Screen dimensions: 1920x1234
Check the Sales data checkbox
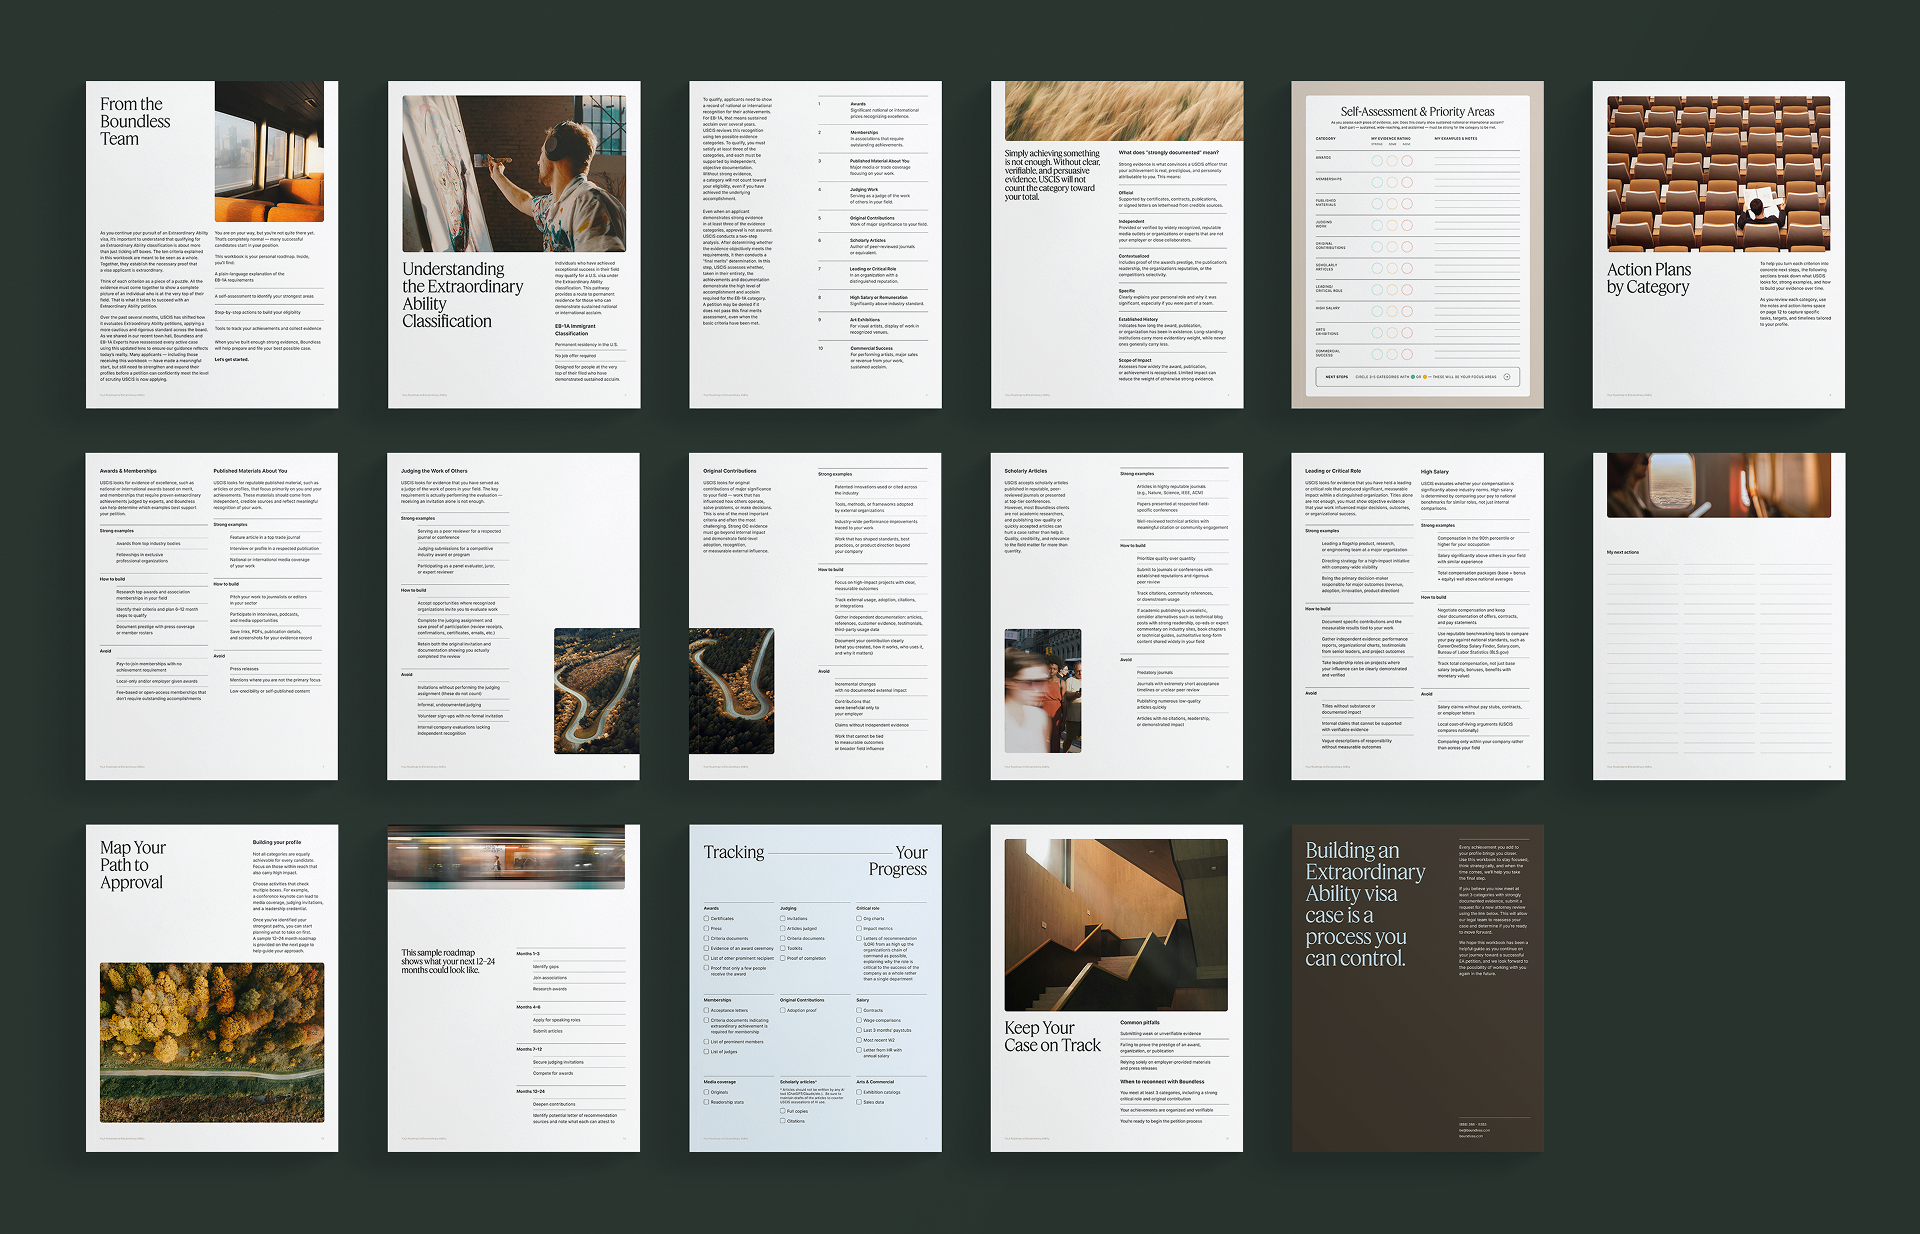[x=859, y=1102]
